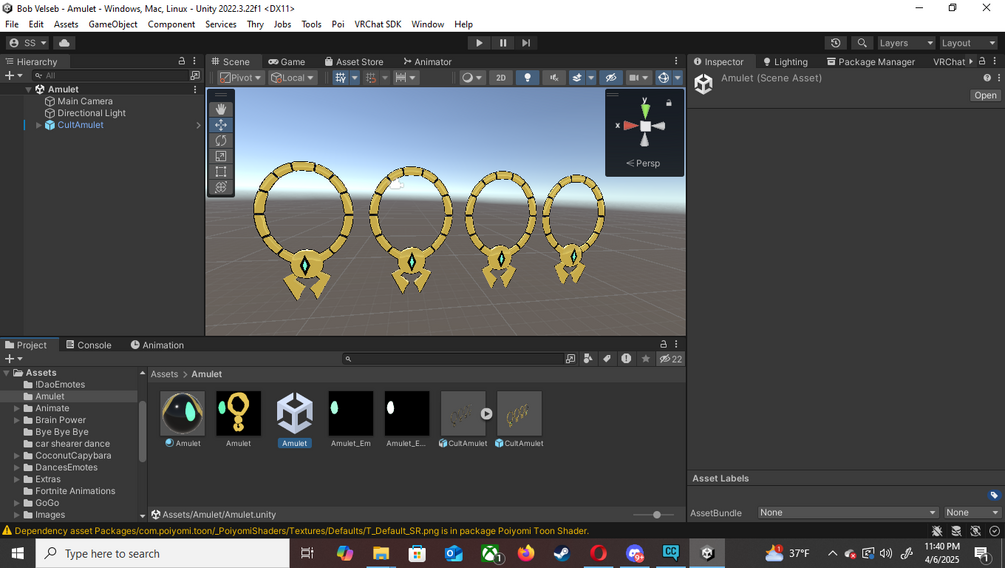
Task: Expand the CoconutCapybara folder
Action: (17, 456)
